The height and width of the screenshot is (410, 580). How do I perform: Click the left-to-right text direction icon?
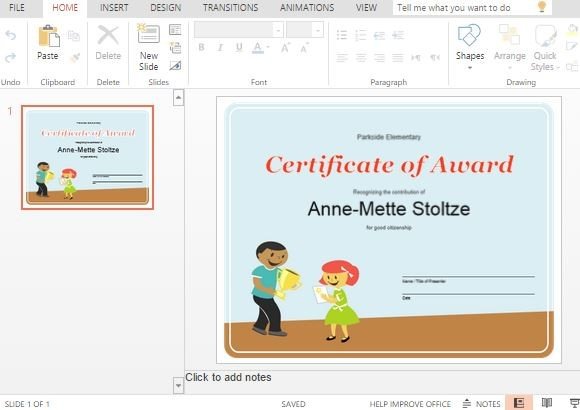click(416, 58)
